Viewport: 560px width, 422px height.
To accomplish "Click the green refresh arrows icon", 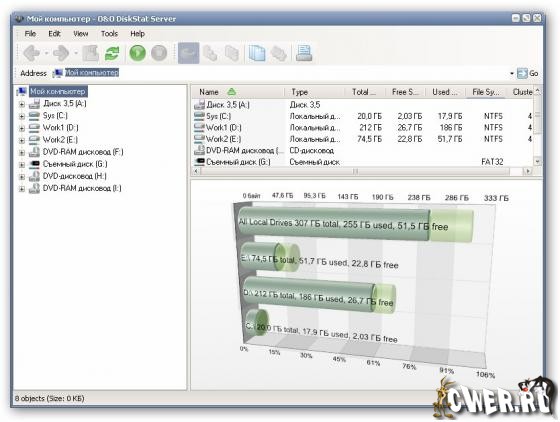I will pos(112,54).
